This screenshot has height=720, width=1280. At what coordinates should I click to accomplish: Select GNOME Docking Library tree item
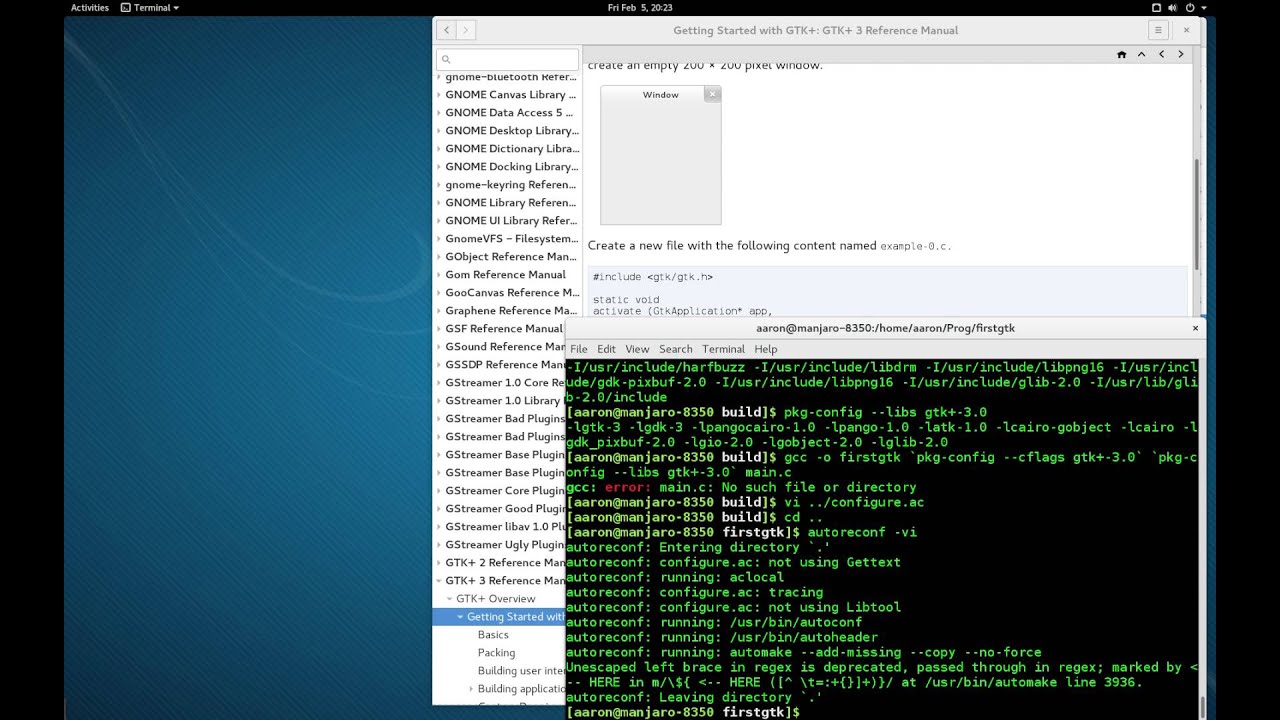coord(512,167)
